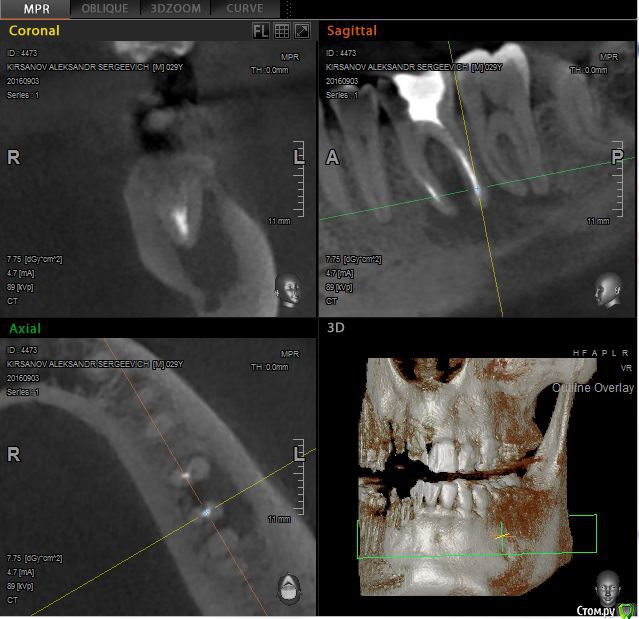Click the yellow marker in the 3D view

coord(505,536)
